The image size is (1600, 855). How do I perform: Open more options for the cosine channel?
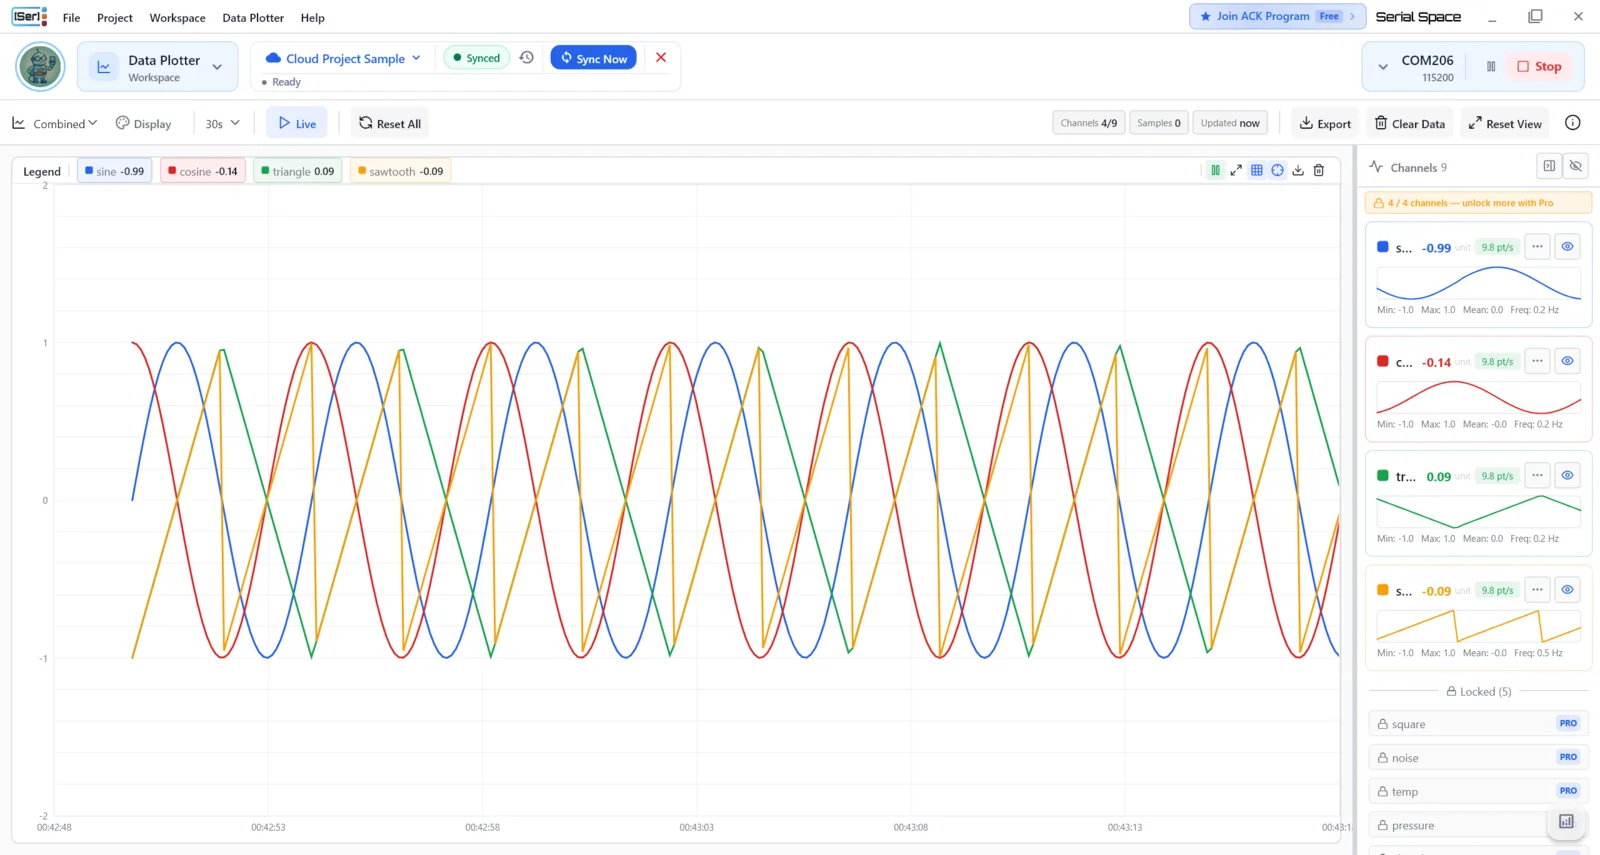click(1538, 361)
